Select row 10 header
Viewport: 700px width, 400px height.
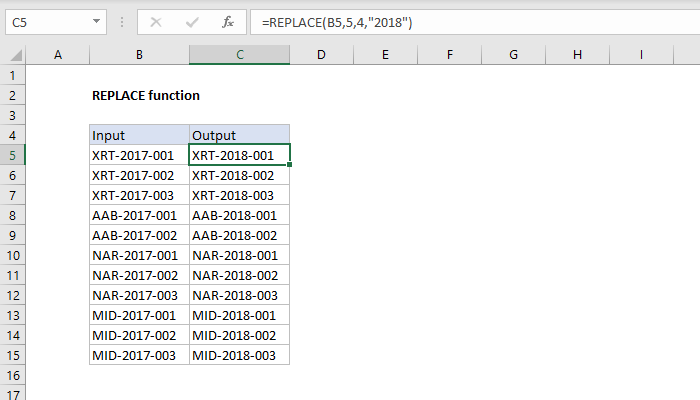[12, 255]
